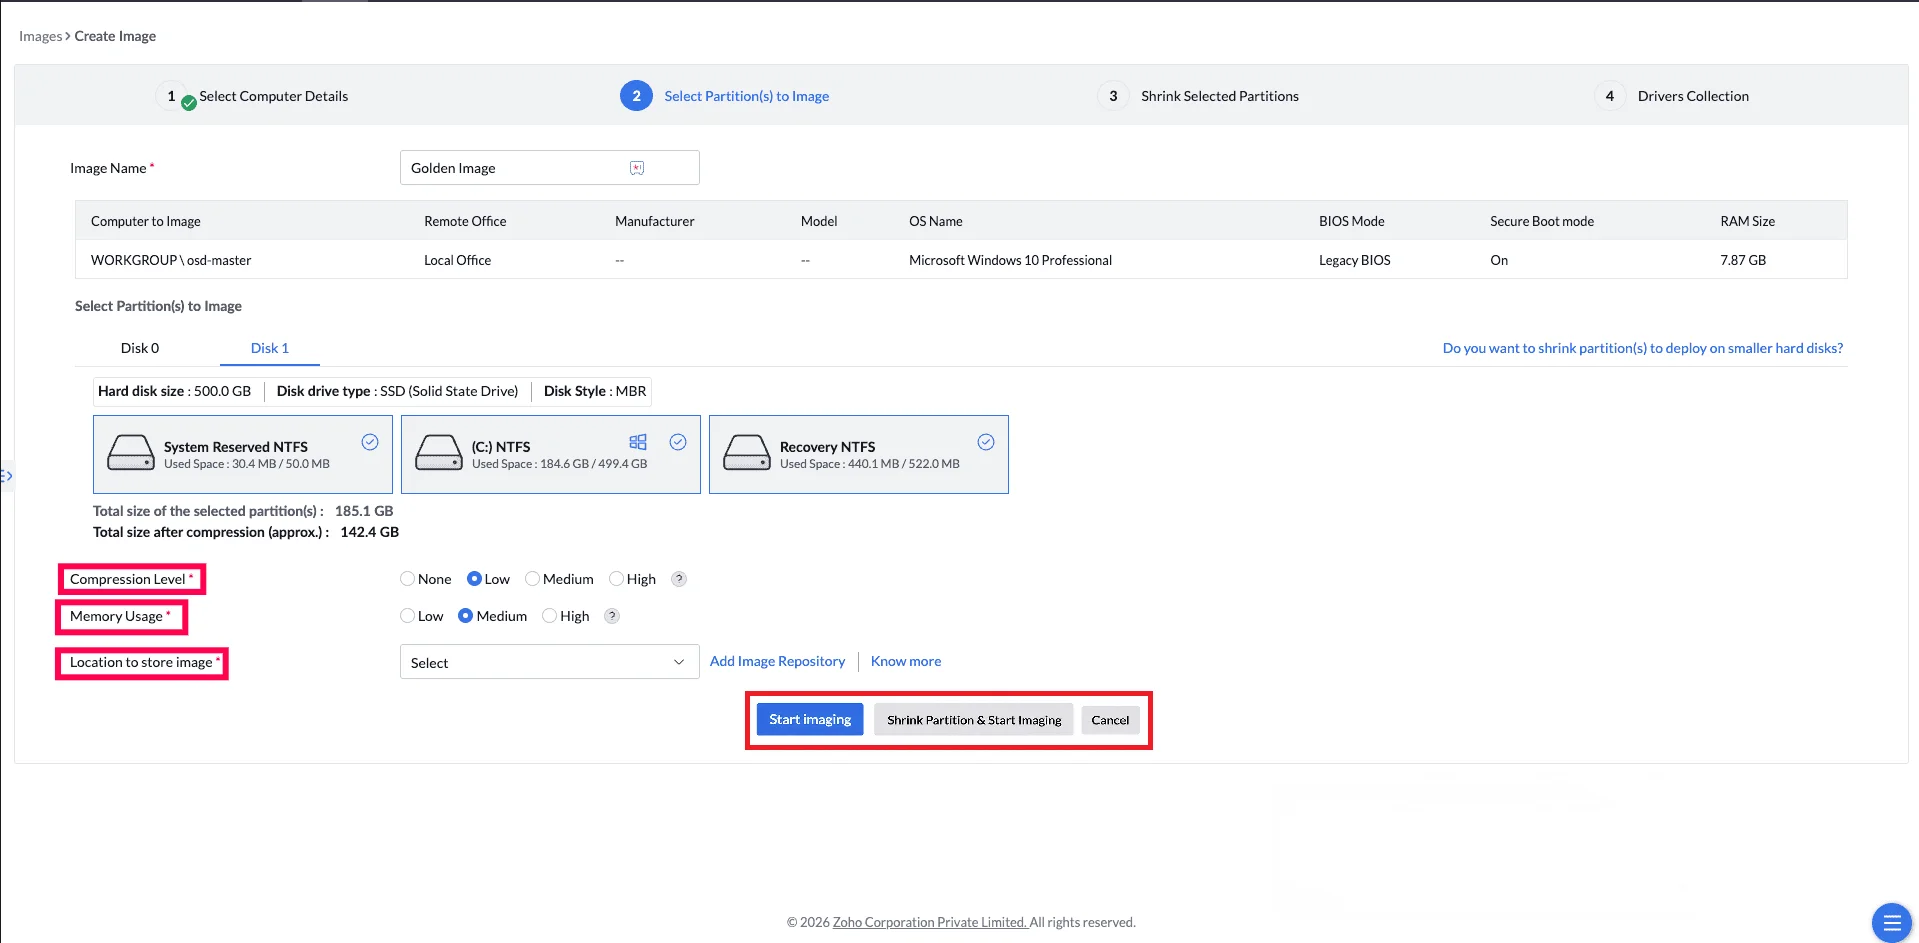This screenshot has width=1919, height=943.
Task: Open Memory Usage help question icon
Action: tap(612, 616)
